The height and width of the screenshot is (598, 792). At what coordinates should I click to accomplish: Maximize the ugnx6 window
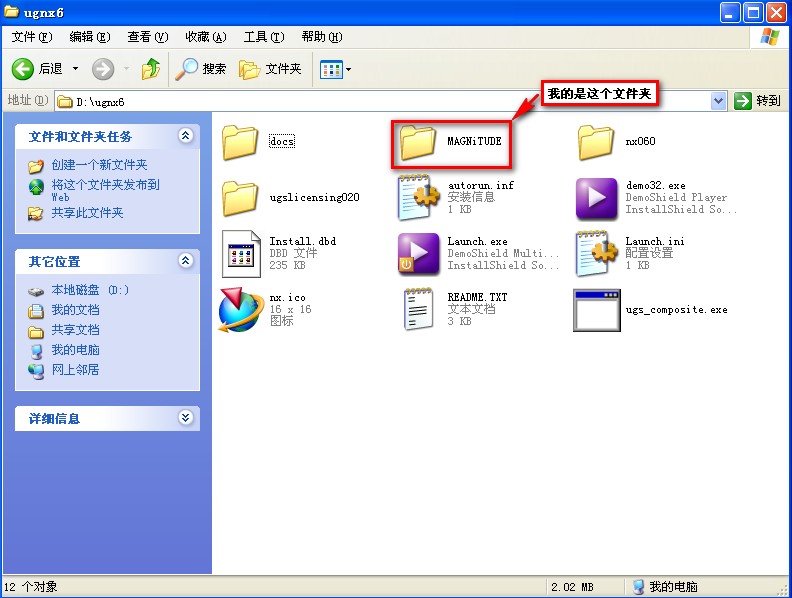click(x=753, y=13)
